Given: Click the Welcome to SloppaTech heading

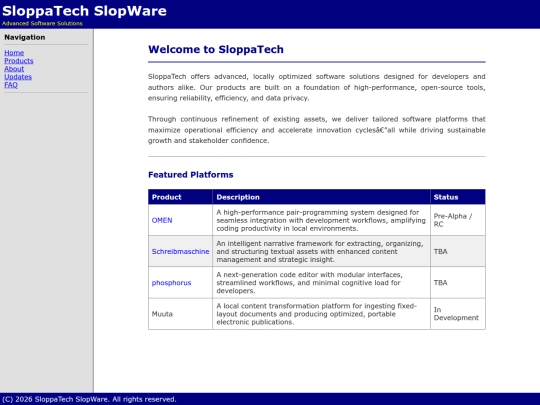Looking at the screenshot, I should (x=216, y=49).
